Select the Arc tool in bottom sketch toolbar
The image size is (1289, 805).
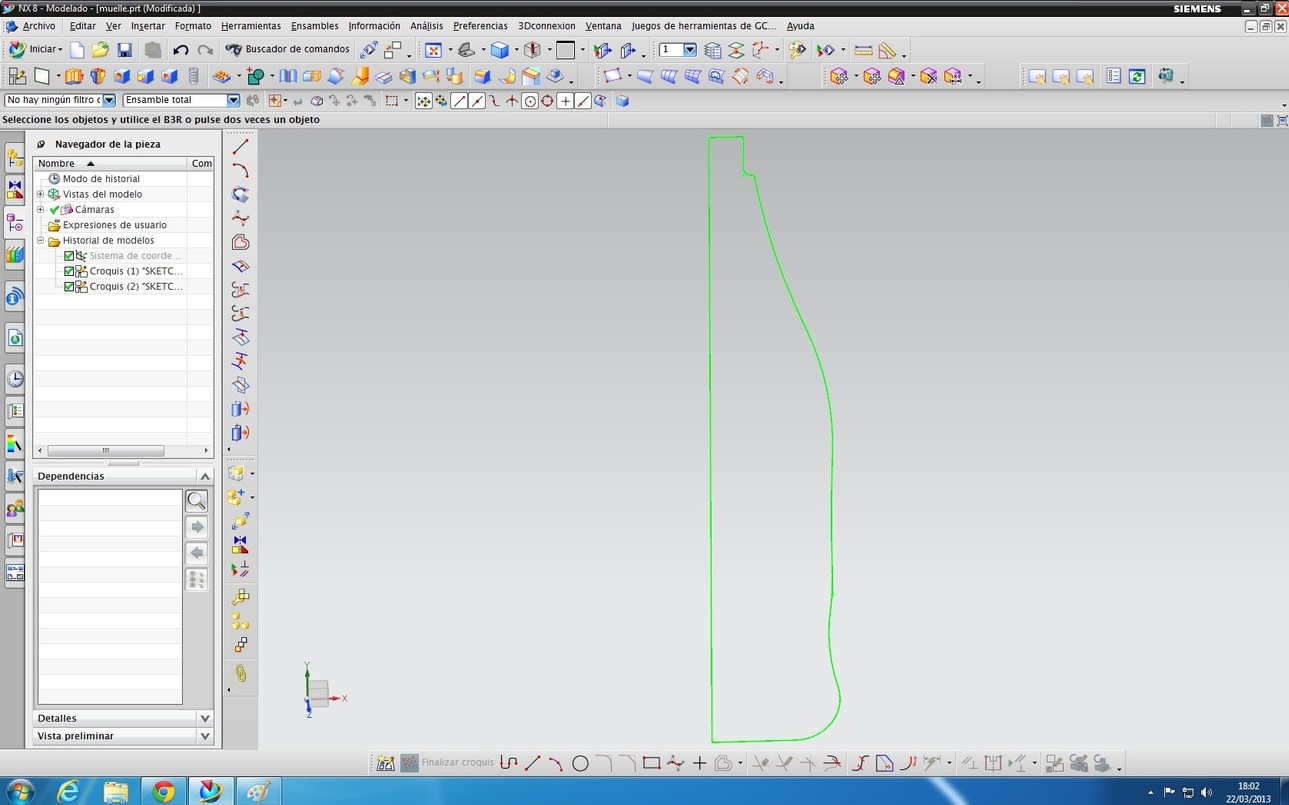click(x=556, y=763)
